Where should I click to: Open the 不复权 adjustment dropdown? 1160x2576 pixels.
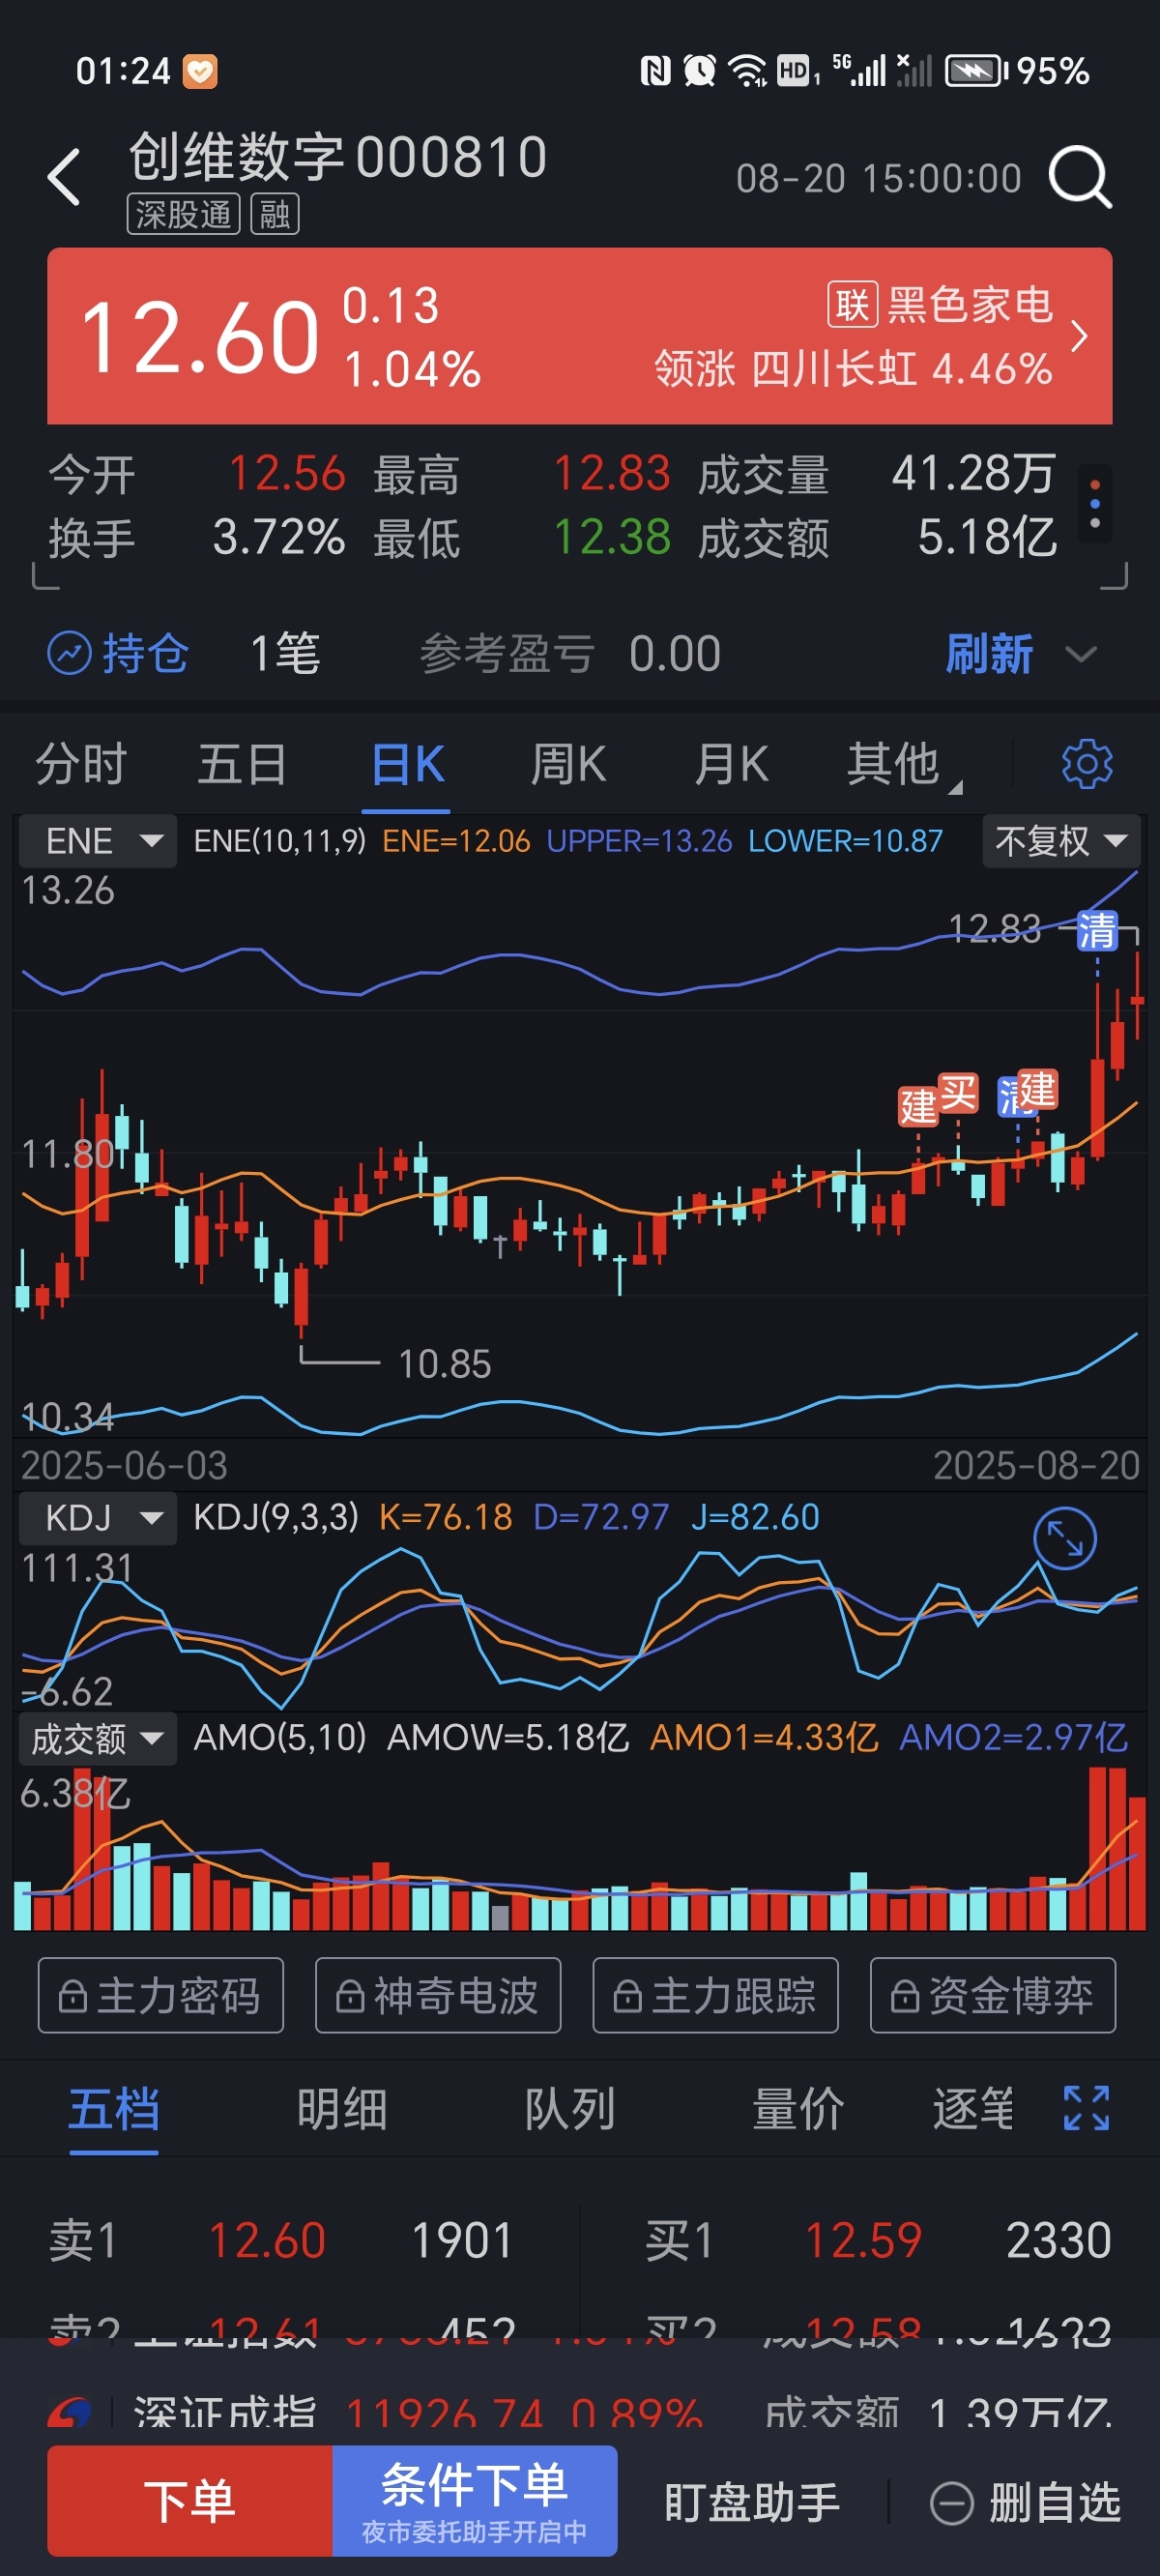click(1060, 841)
